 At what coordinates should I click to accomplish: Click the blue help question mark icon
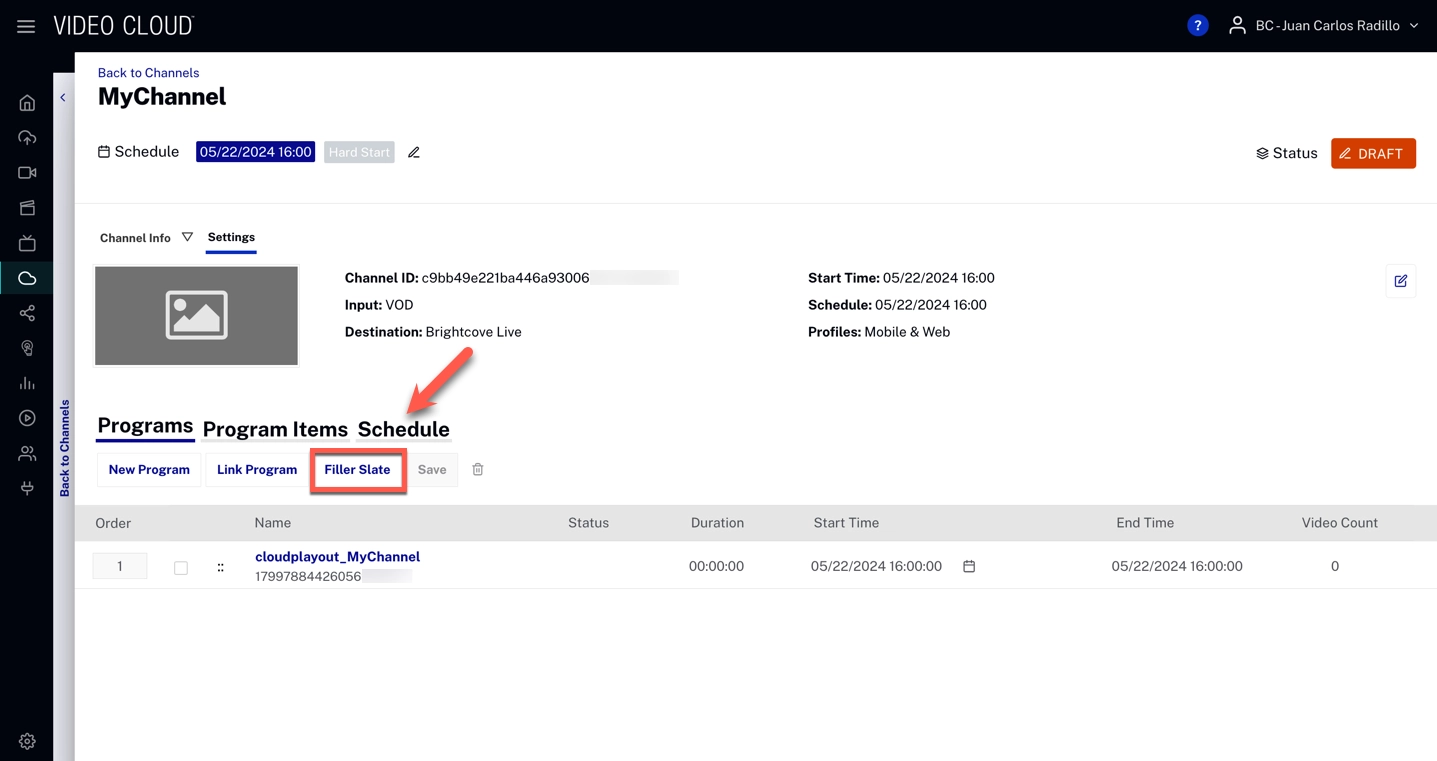[1197, 26]
